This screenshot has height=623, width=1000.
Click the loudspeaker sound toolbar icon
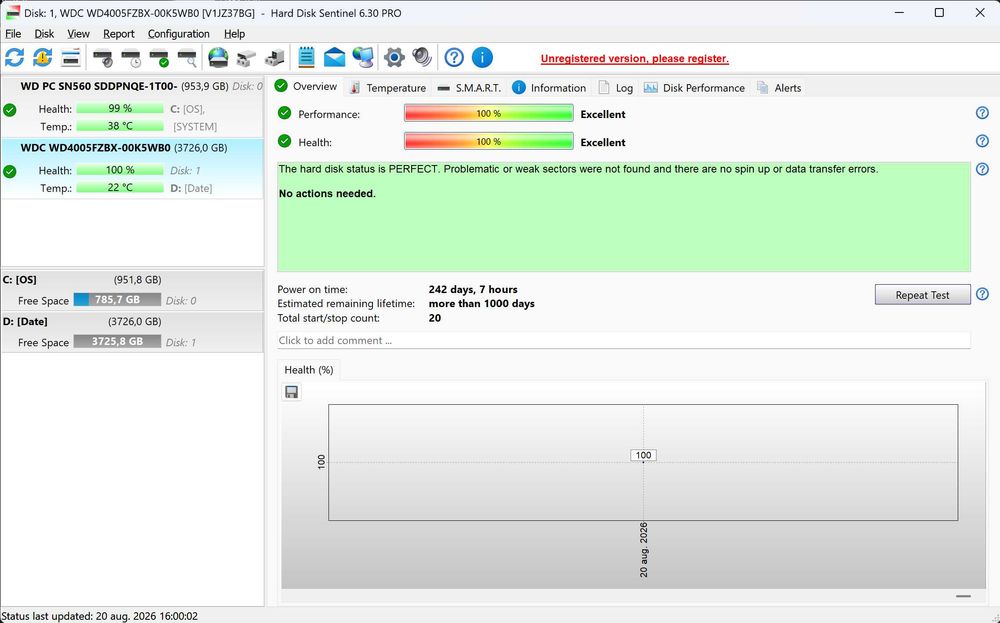point(422,57)
